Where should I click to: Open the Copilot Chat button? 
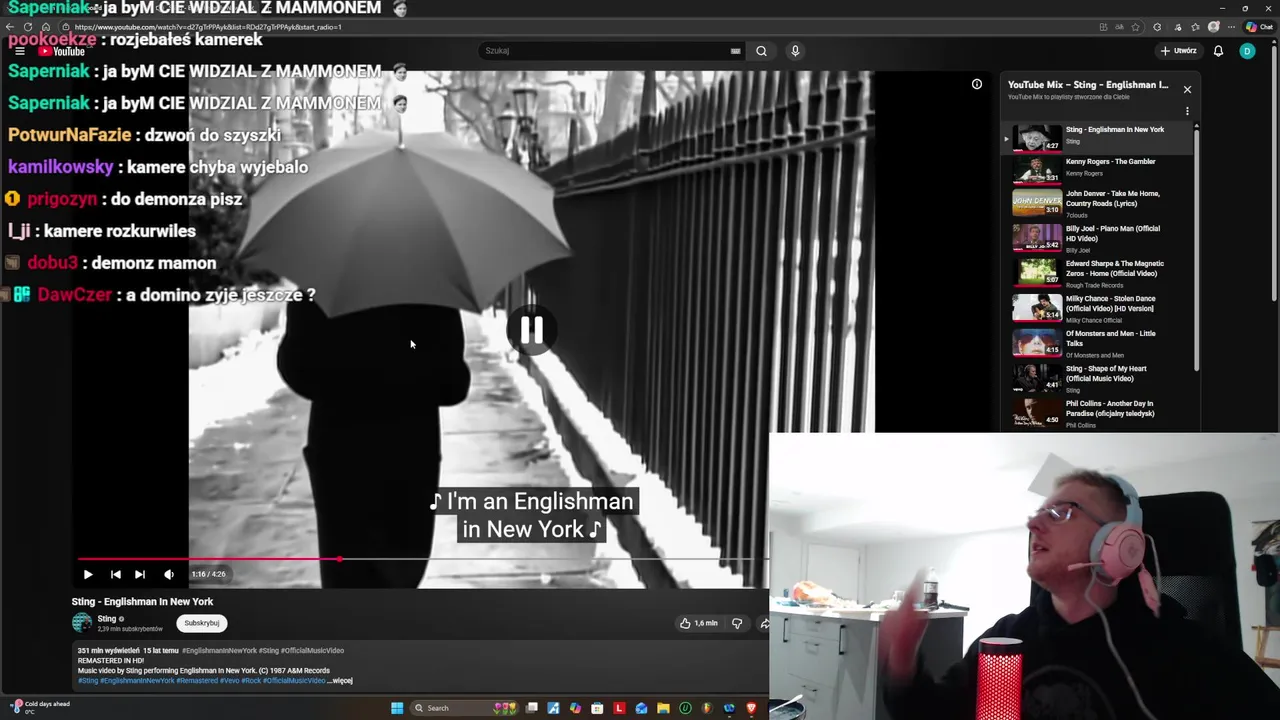[x=1259, y=27]
